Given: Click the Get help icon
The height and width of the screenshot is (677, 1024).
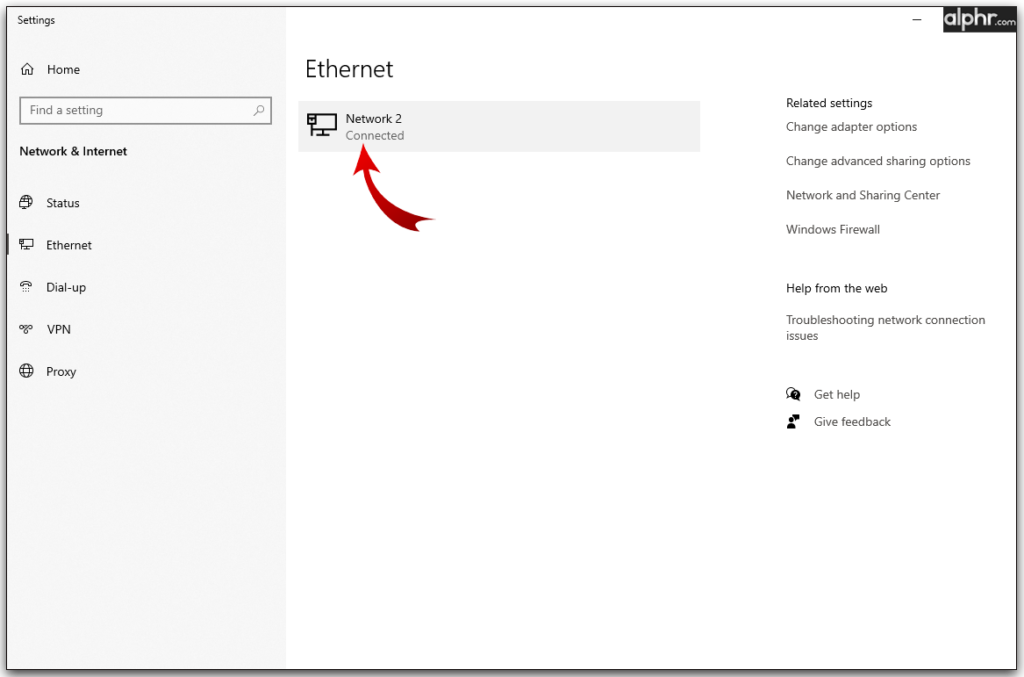Looking at the screenshot, I should coord(793,394).
